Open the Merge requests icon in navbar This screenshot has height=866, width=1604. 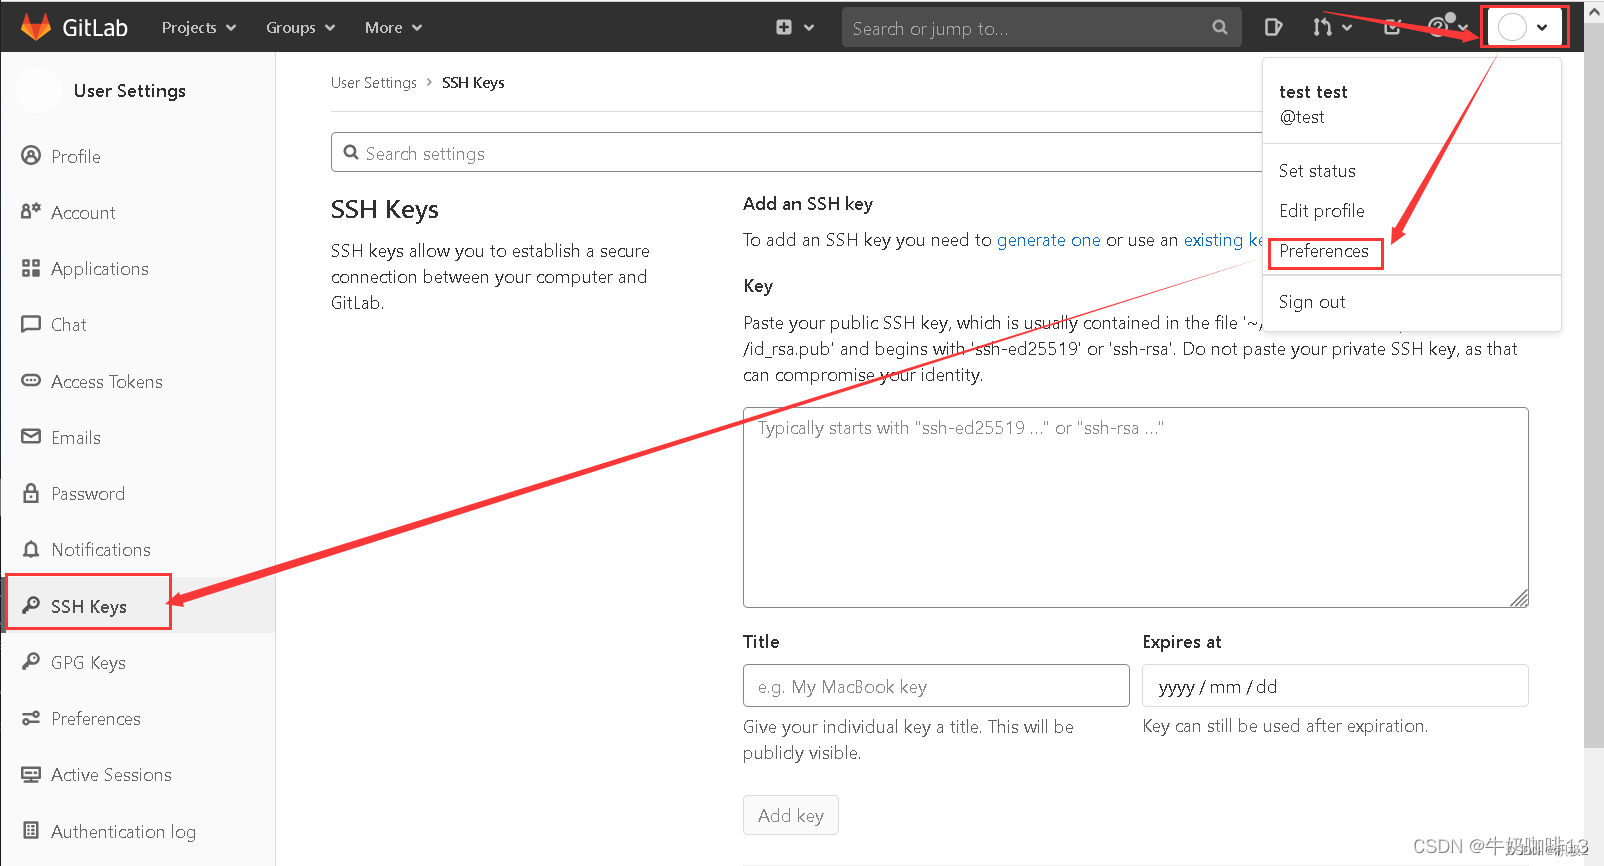(x=1322, y=27)
